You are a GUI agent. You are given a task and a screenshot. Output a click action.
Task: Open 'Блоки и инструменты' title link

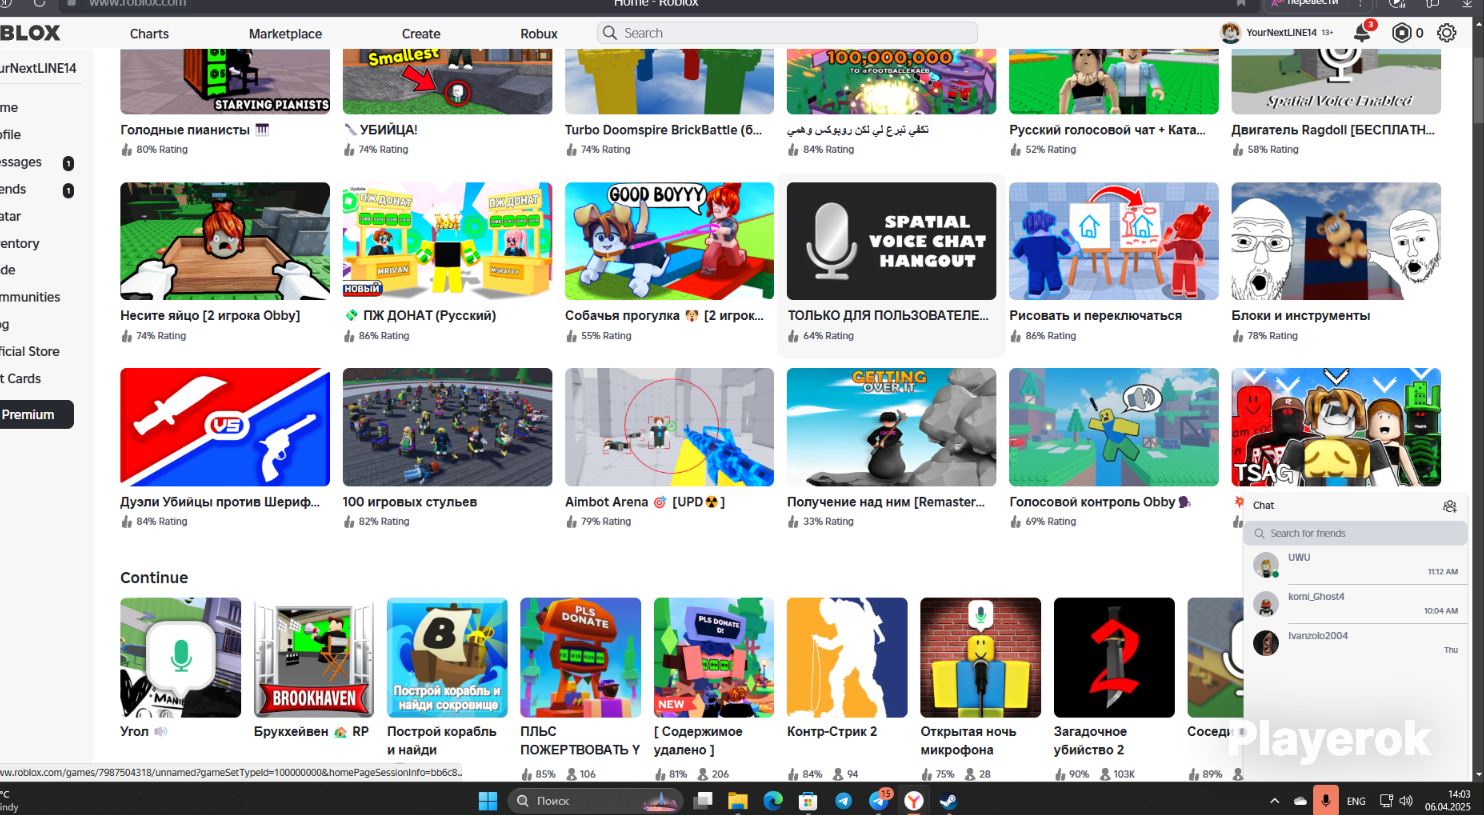[x=1300, y=316]
